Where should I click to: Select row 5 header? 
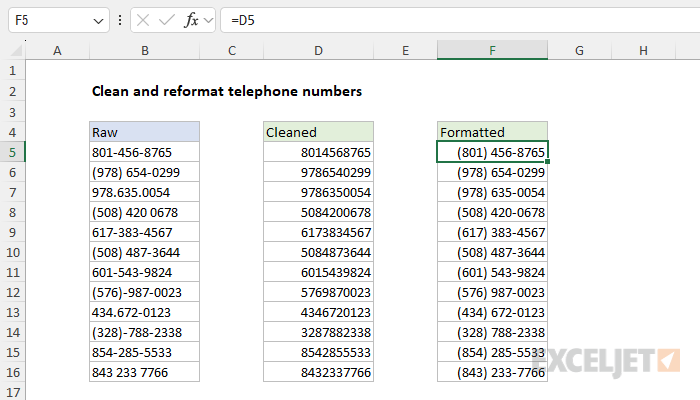point(12,152)
